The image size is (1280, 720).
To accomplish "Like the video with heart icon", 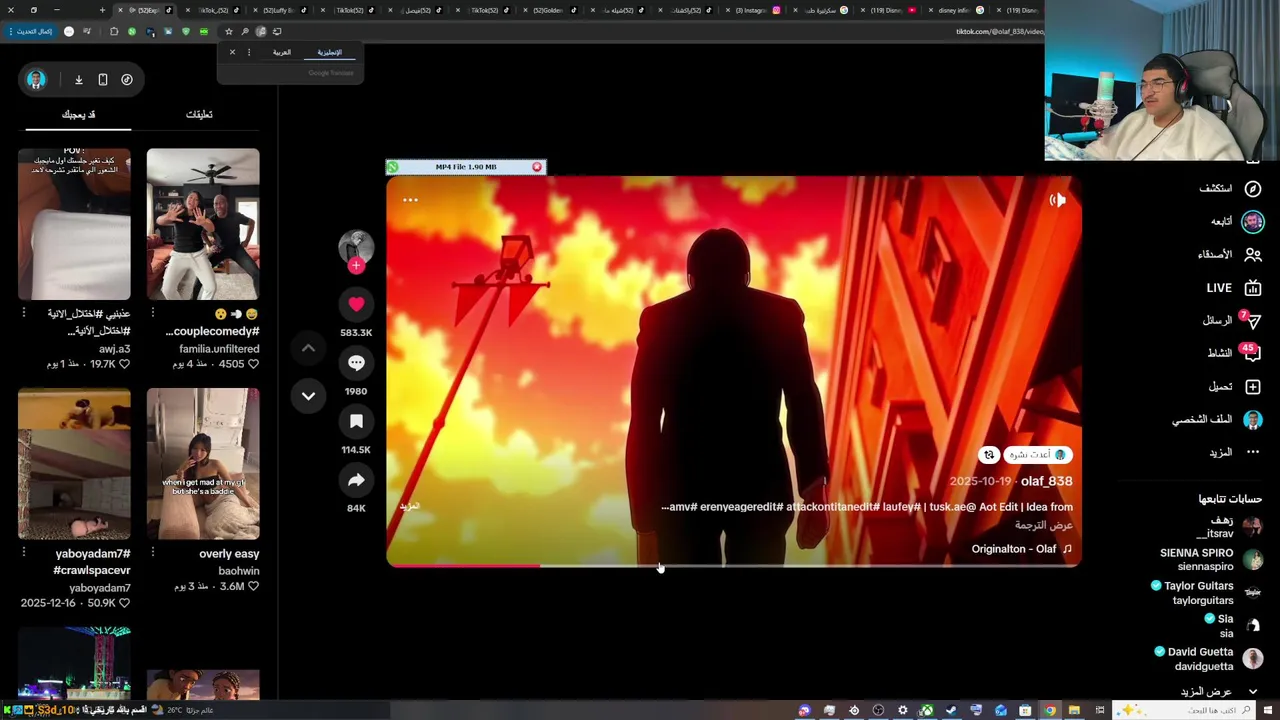I will point(356,304).
